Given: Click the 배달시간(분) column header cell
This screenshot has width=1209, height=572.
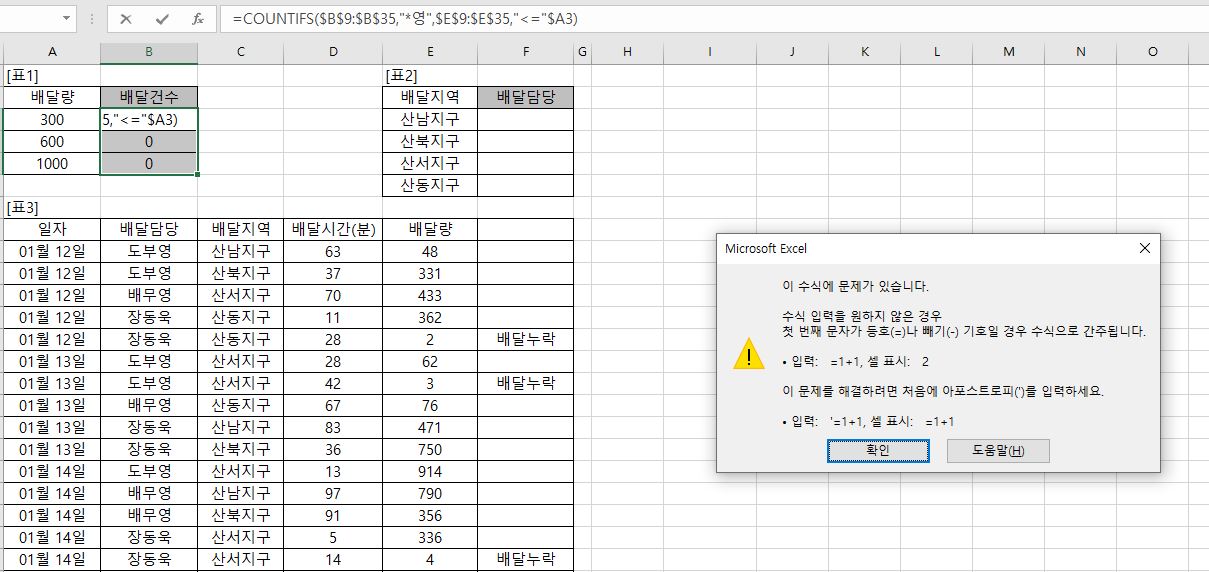Looking at the screenshot, I should tap(333, 229).
